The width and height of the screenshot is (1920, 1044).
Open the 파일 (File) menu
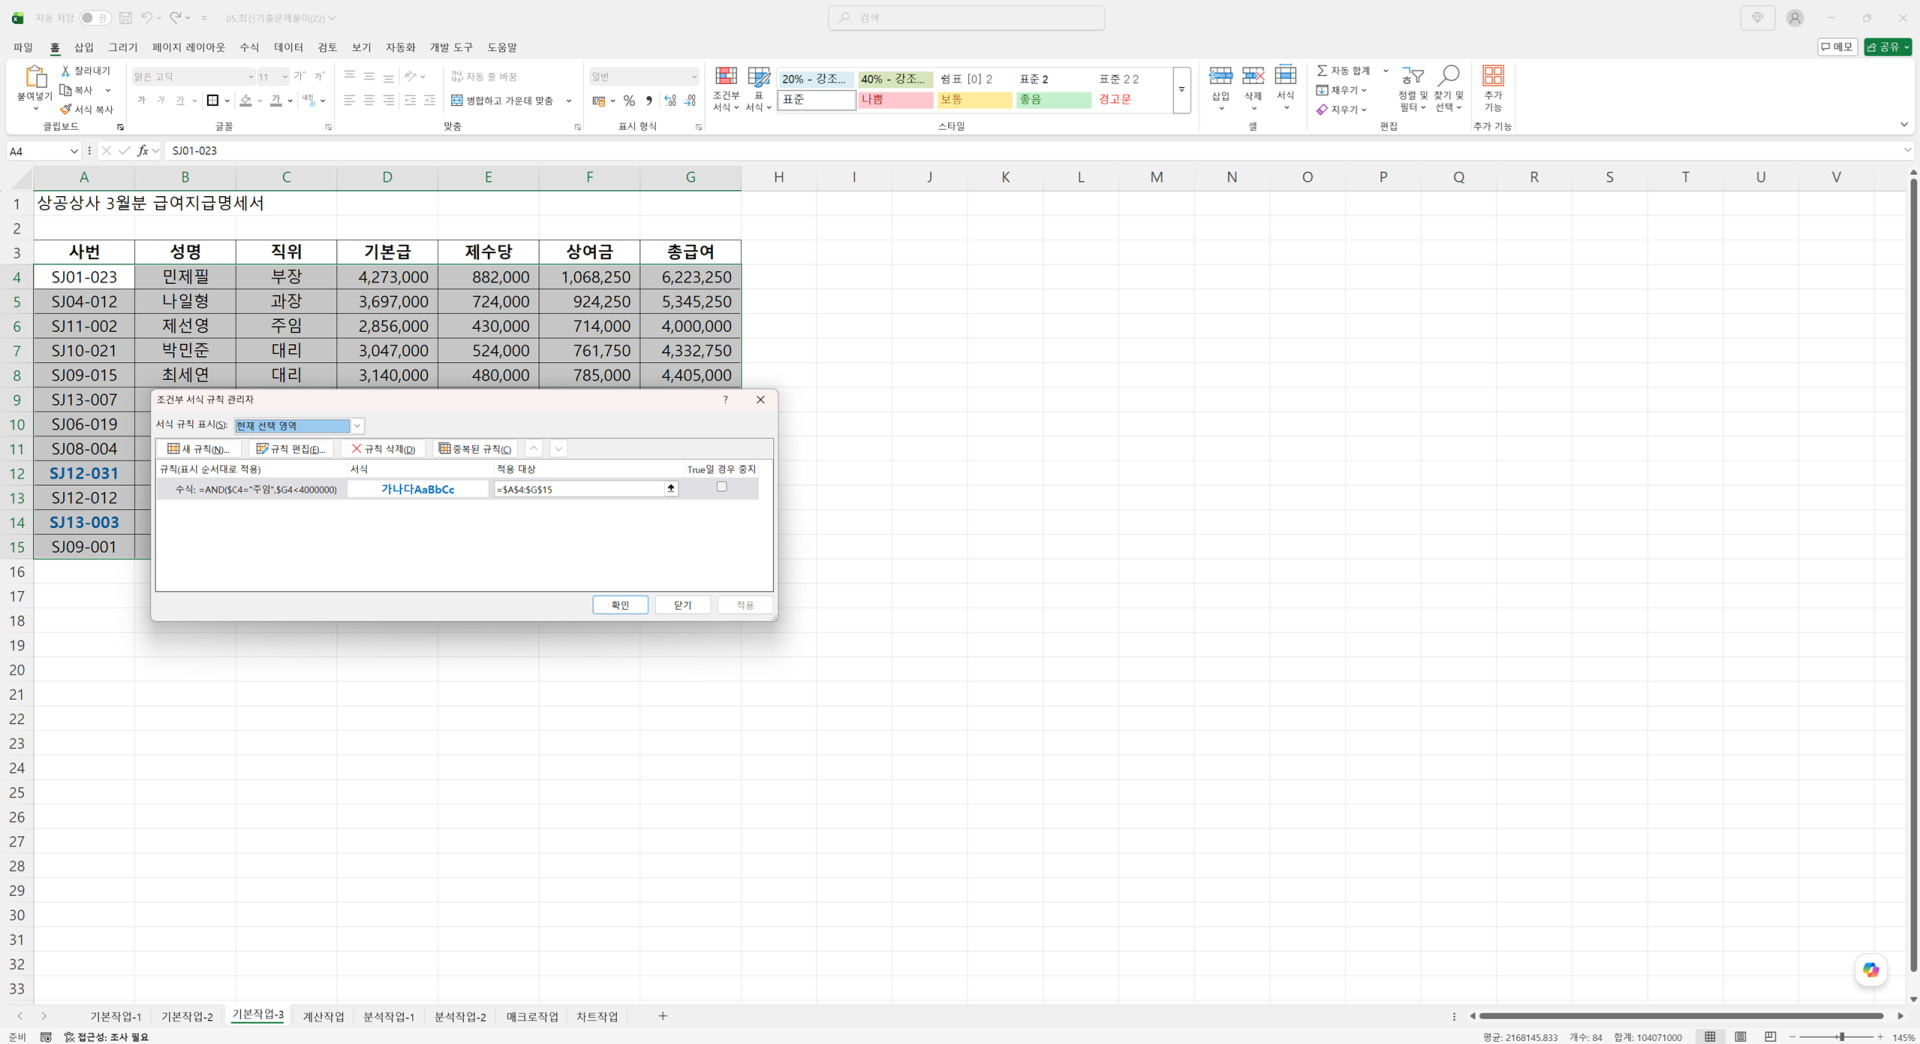[x=23, y=47]
